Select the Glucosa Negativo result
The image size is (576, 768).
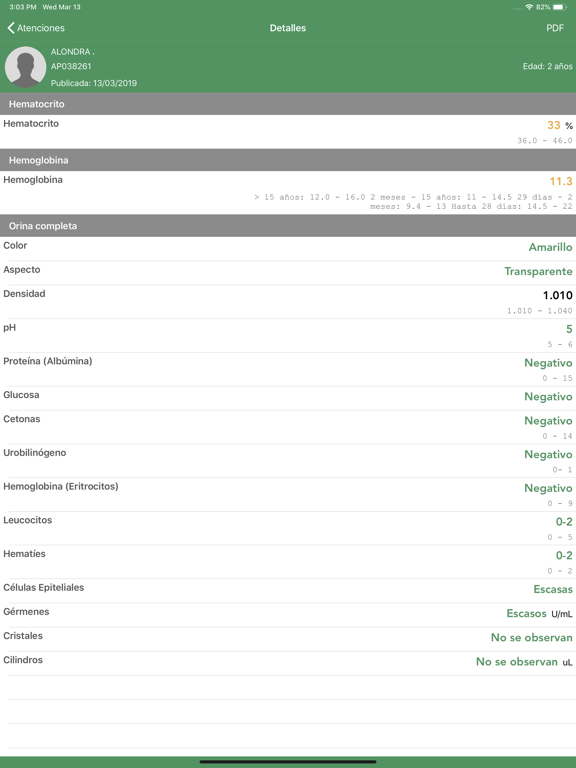click(548, 397)
